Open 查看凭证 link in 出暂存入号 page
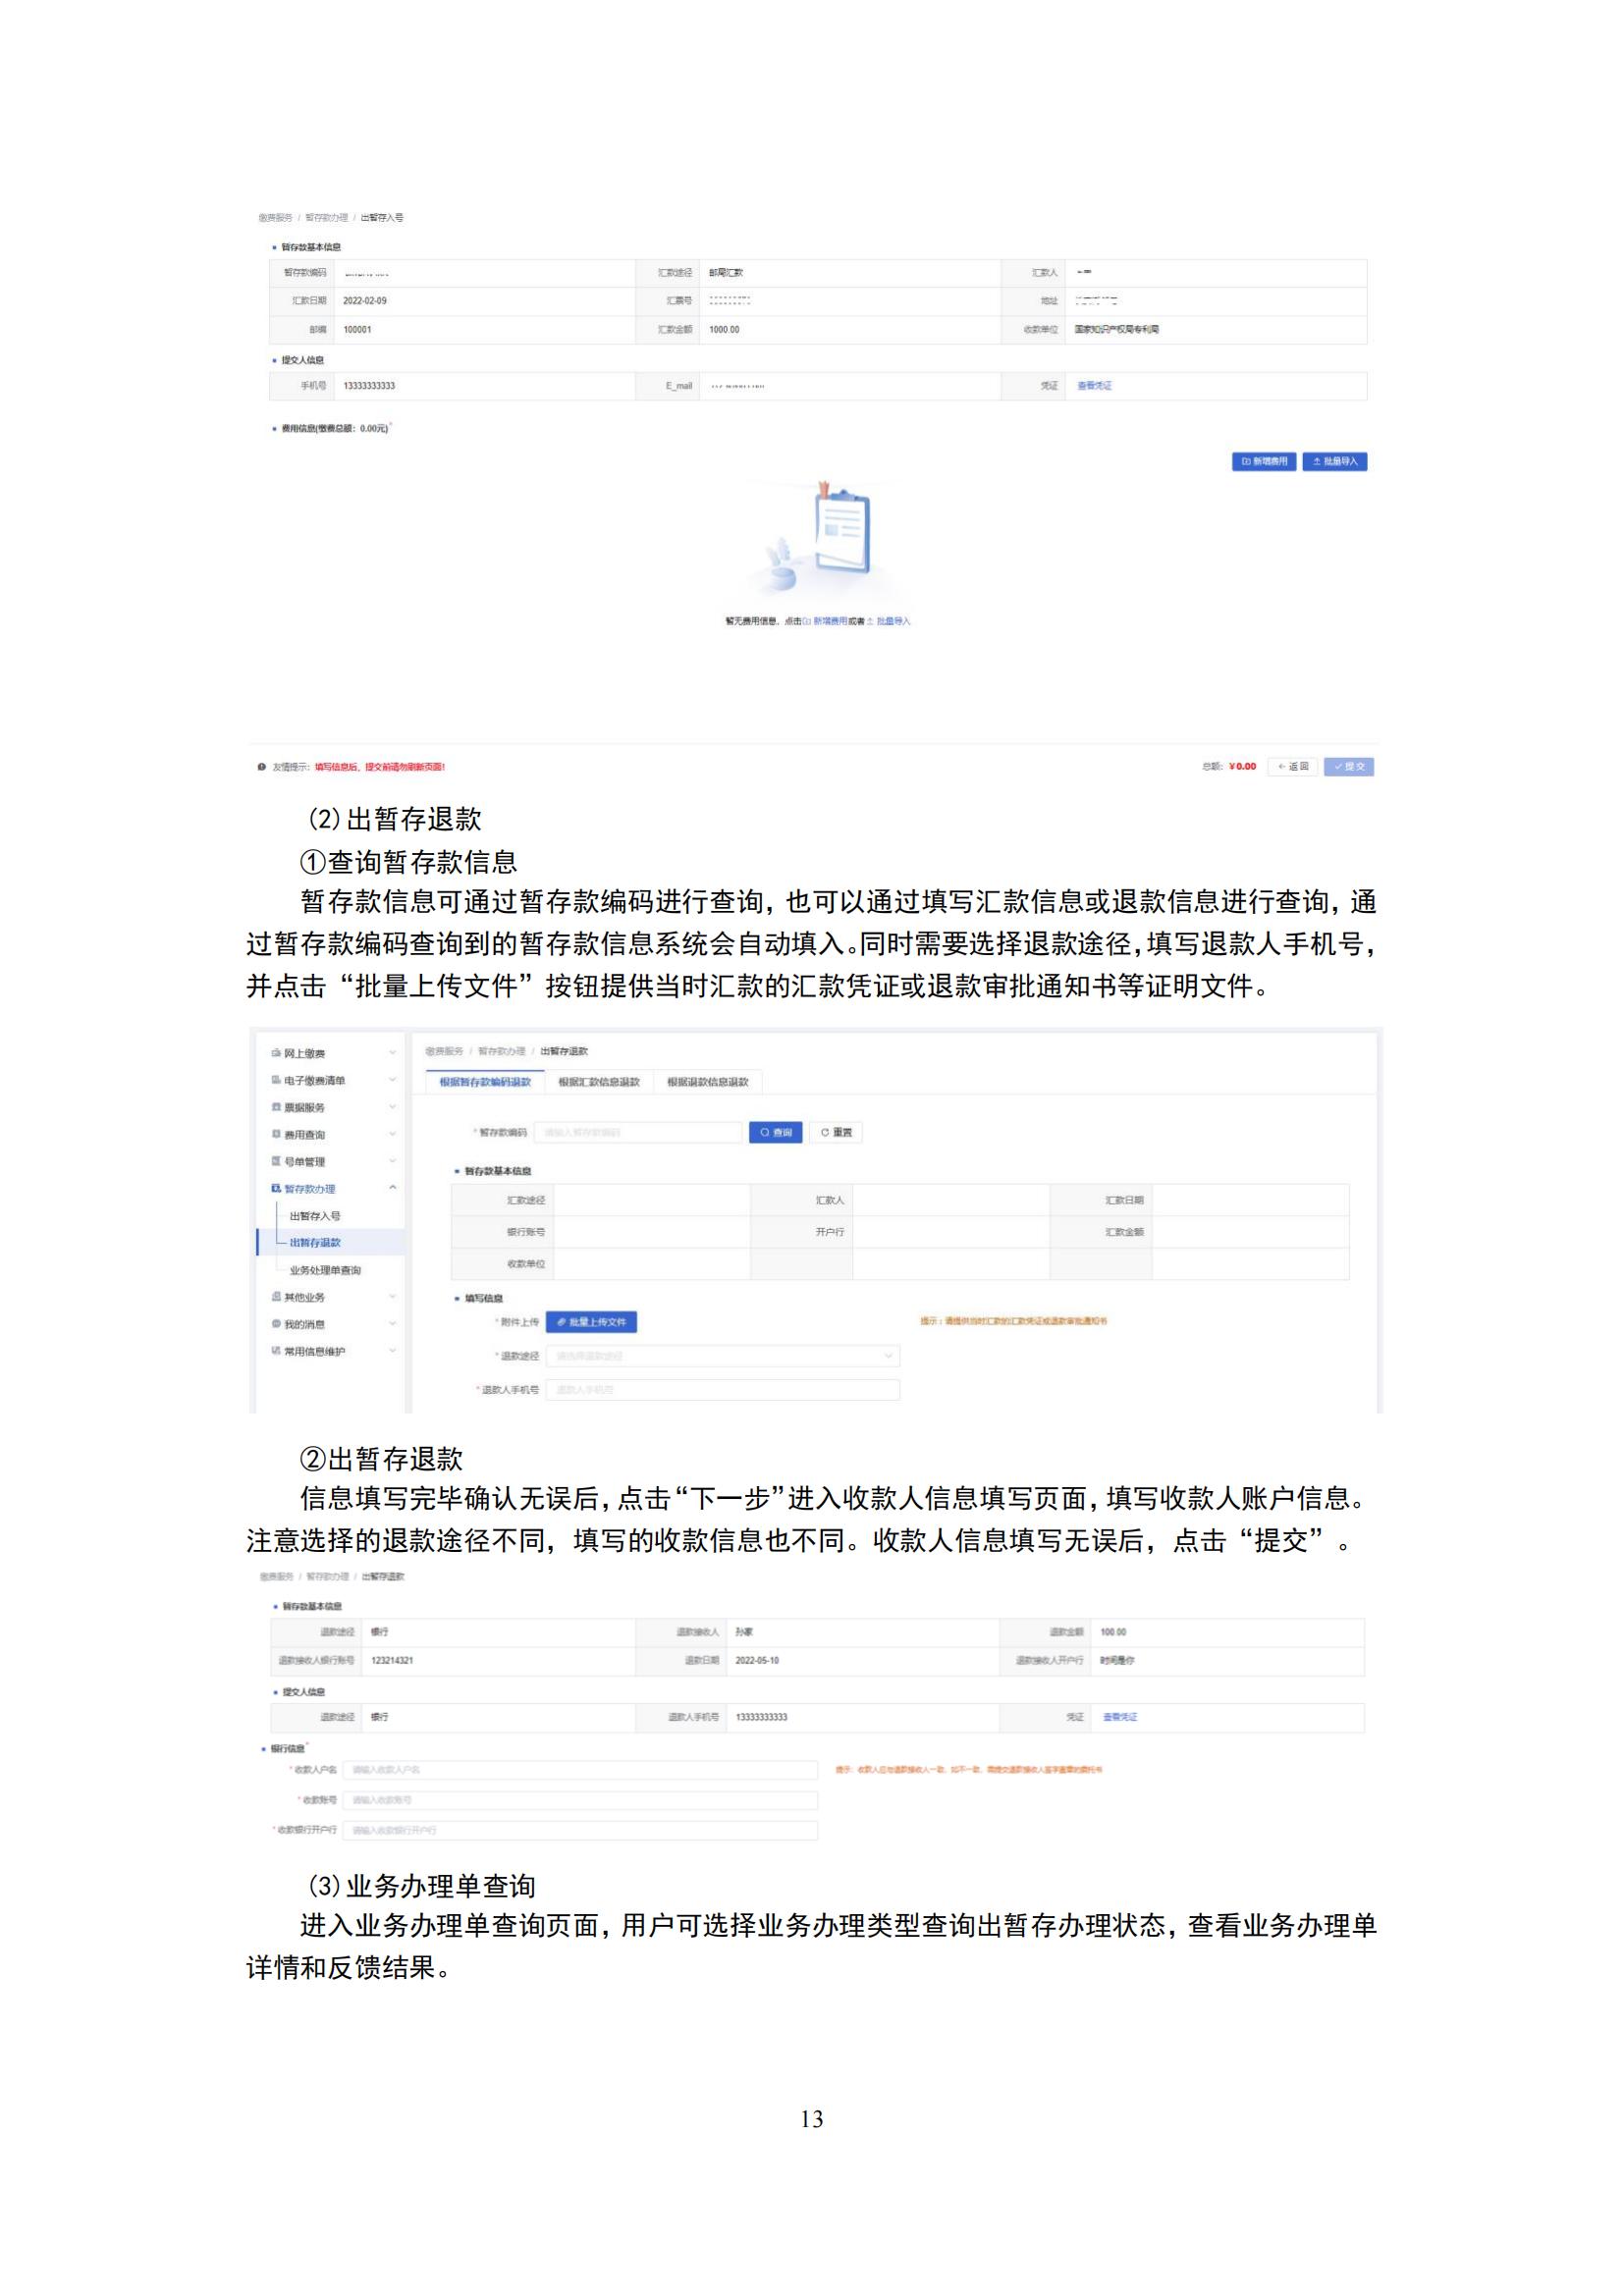The image size is (1624, 2296). [1094, 386]
